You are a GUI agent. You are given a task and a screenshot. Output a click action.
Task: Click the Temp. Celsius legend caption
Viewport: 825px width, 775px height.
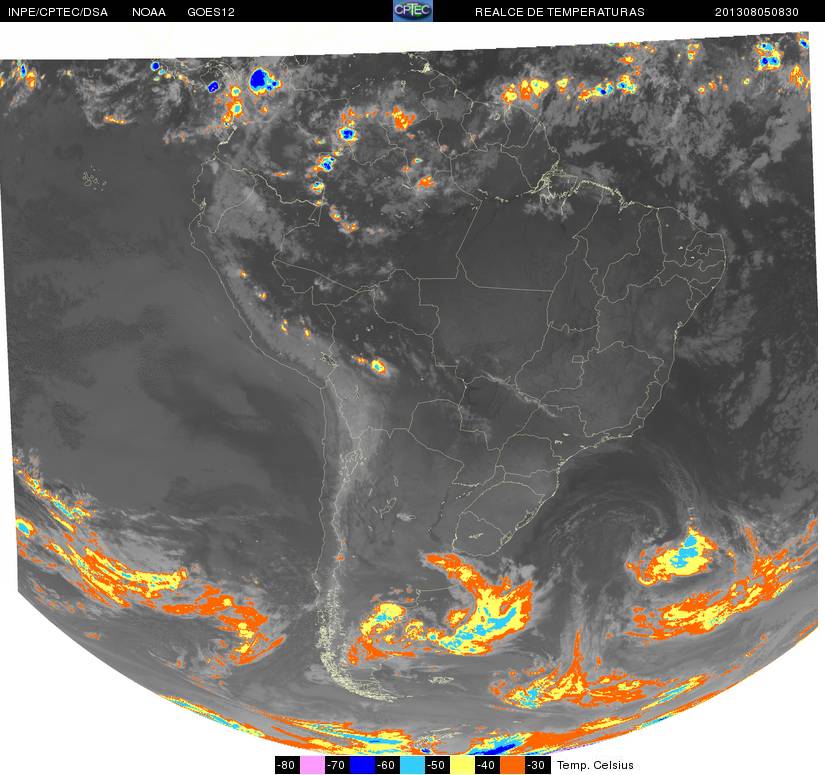595,765
